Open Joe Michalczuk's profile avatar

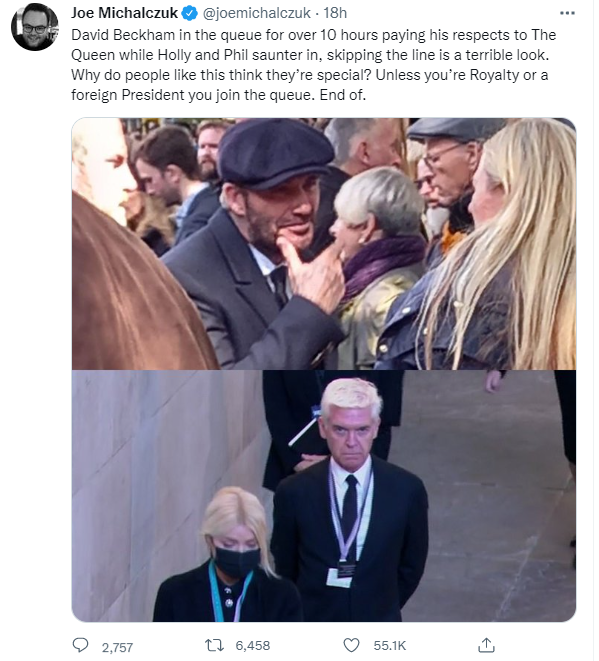(35, 27)
